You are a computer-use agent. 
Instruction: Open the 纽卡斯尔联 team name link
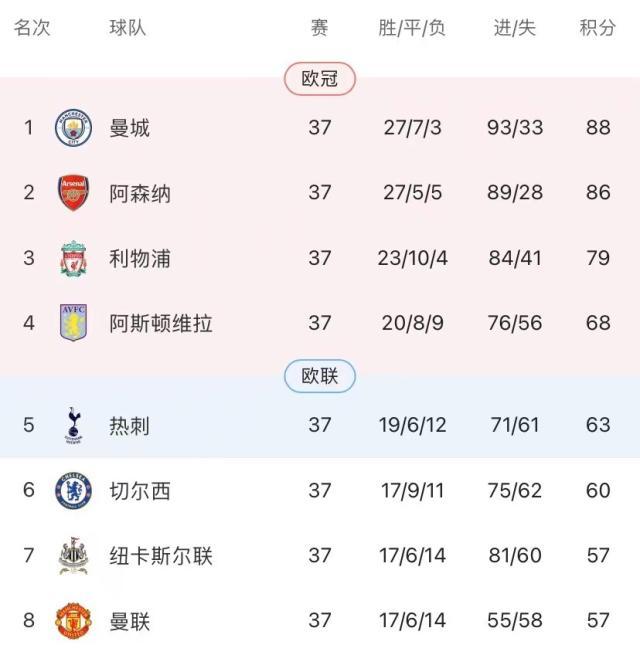(x=161, y=556)
